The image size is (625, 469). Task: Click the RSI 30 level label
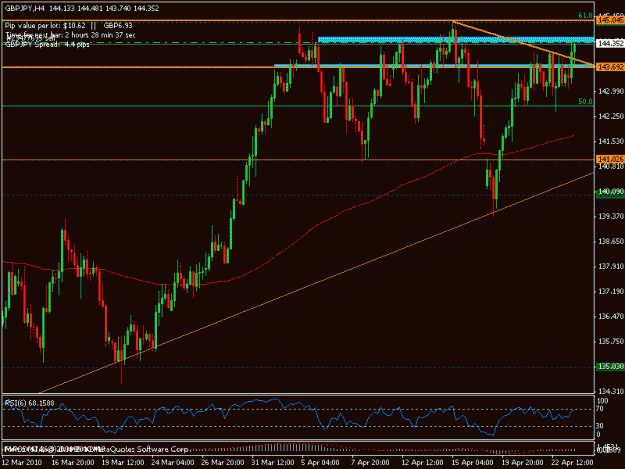600,426
